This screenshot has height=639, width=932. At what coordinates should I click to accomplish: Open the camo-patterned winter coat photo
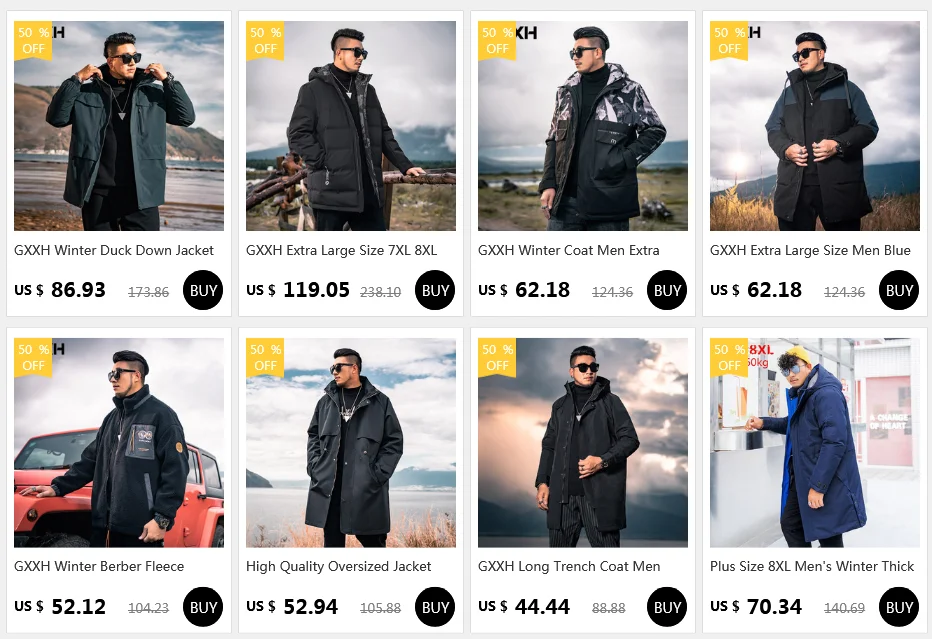coord(582,126)
